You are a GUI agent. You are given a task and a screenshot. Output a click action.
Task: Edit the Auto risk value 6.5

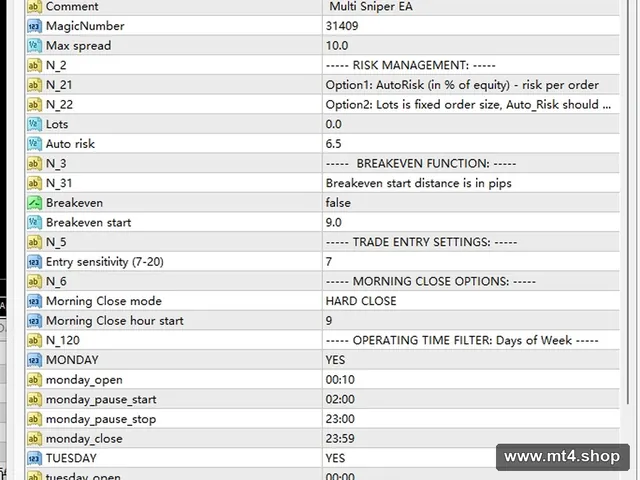pos(471,144)
